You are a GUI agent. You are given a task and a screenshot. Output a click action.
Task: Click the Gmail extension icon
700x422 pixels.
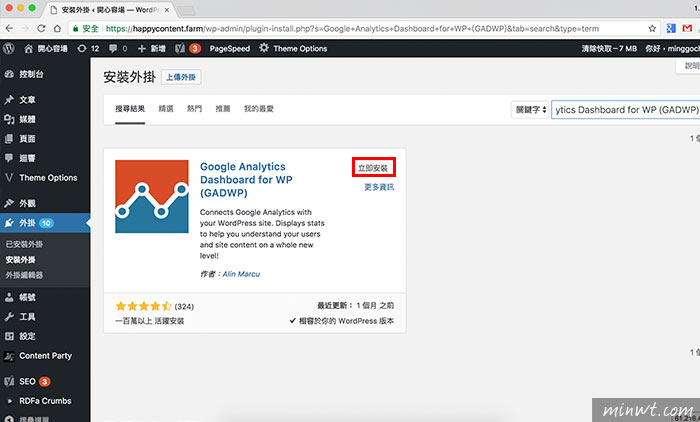click(688, 28)
